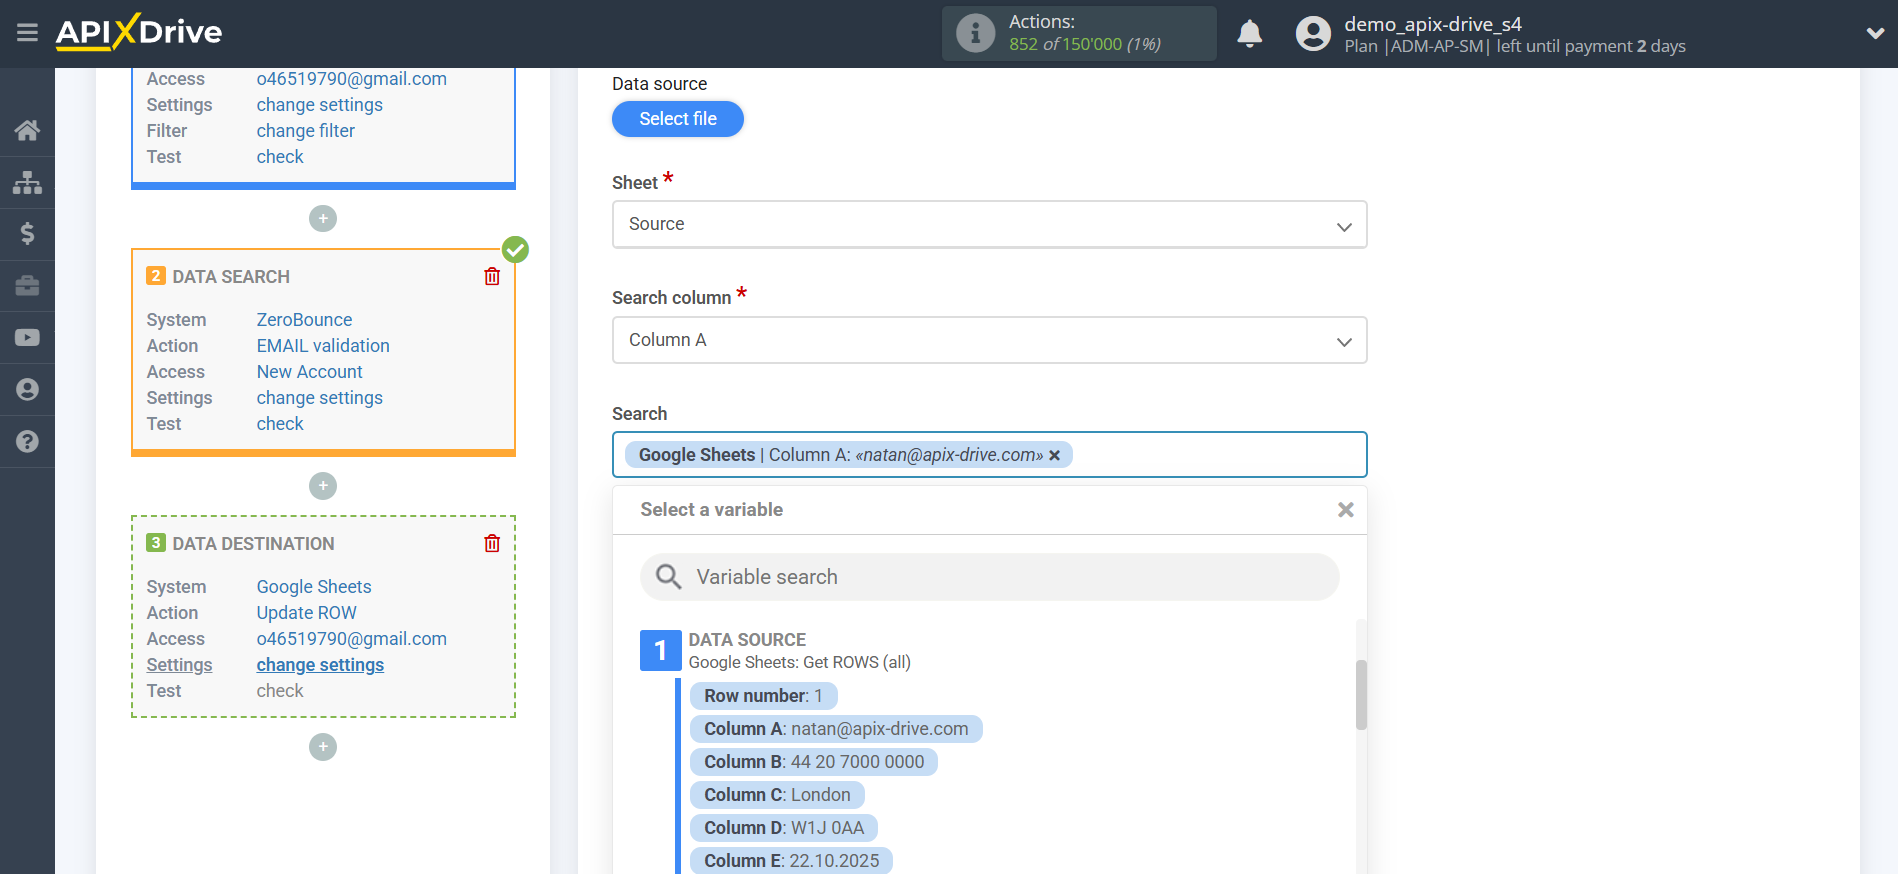Select Column B: 44 20 7000 0000 variable
Image resolution: width=1898 pixels, height=874 pixels.
pos(814,762)
